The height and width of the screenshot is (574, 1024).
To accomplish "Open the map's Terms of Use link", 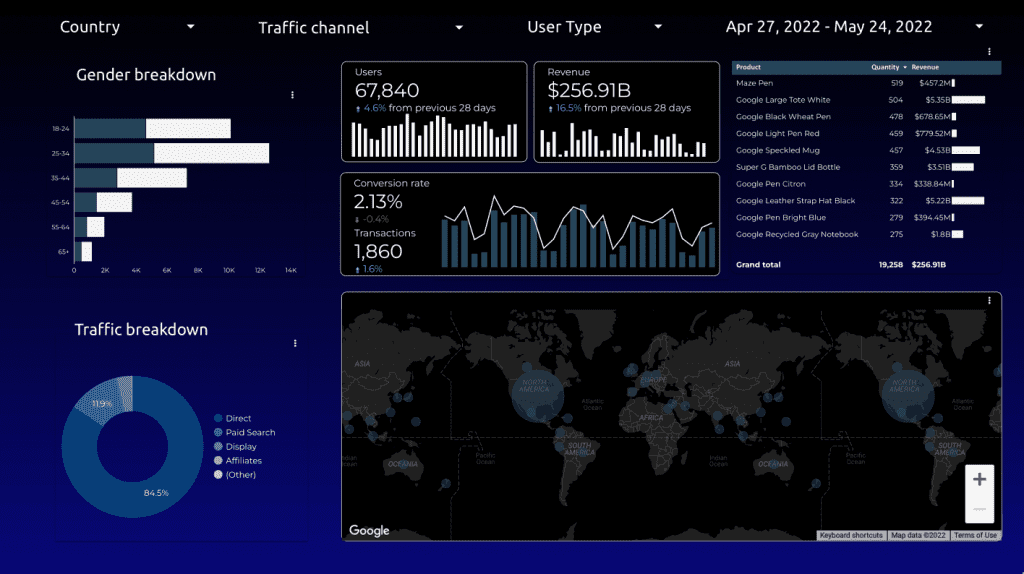I will point(974,536).
